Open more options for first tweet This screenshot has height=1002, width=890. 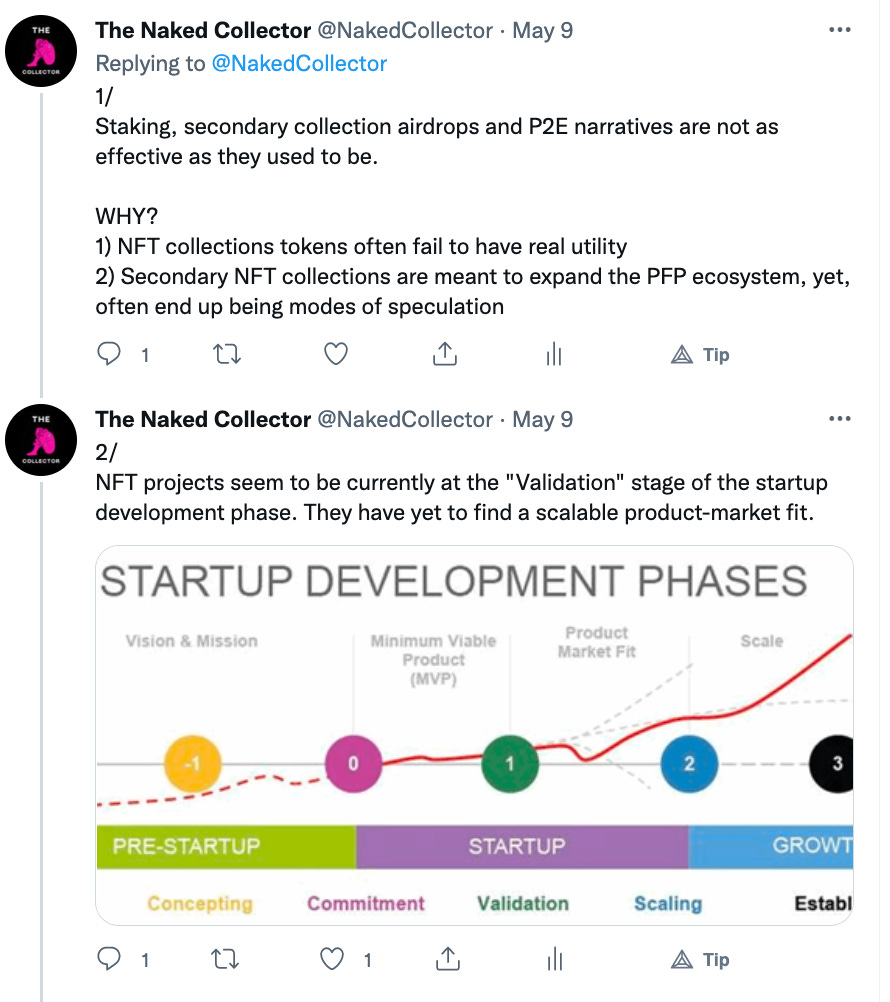(839, 30)
